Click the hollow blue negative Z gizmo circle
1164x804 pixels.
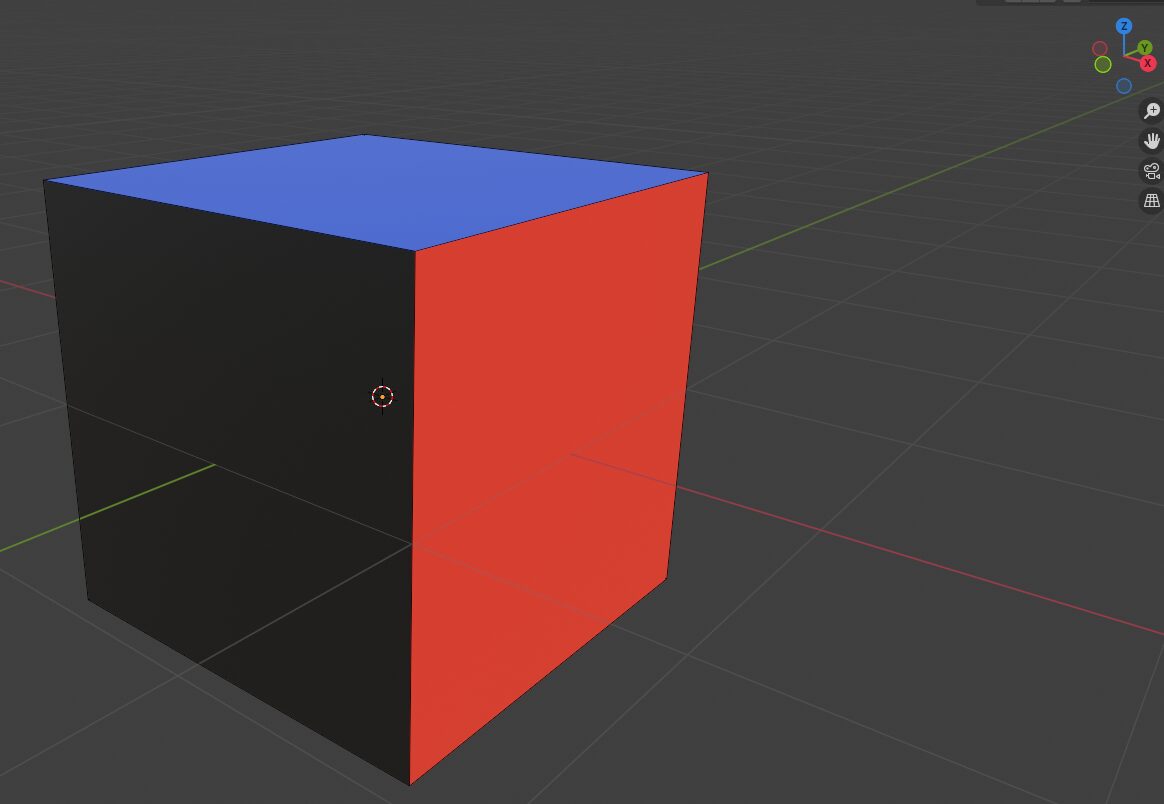(x=1124, y=86)
